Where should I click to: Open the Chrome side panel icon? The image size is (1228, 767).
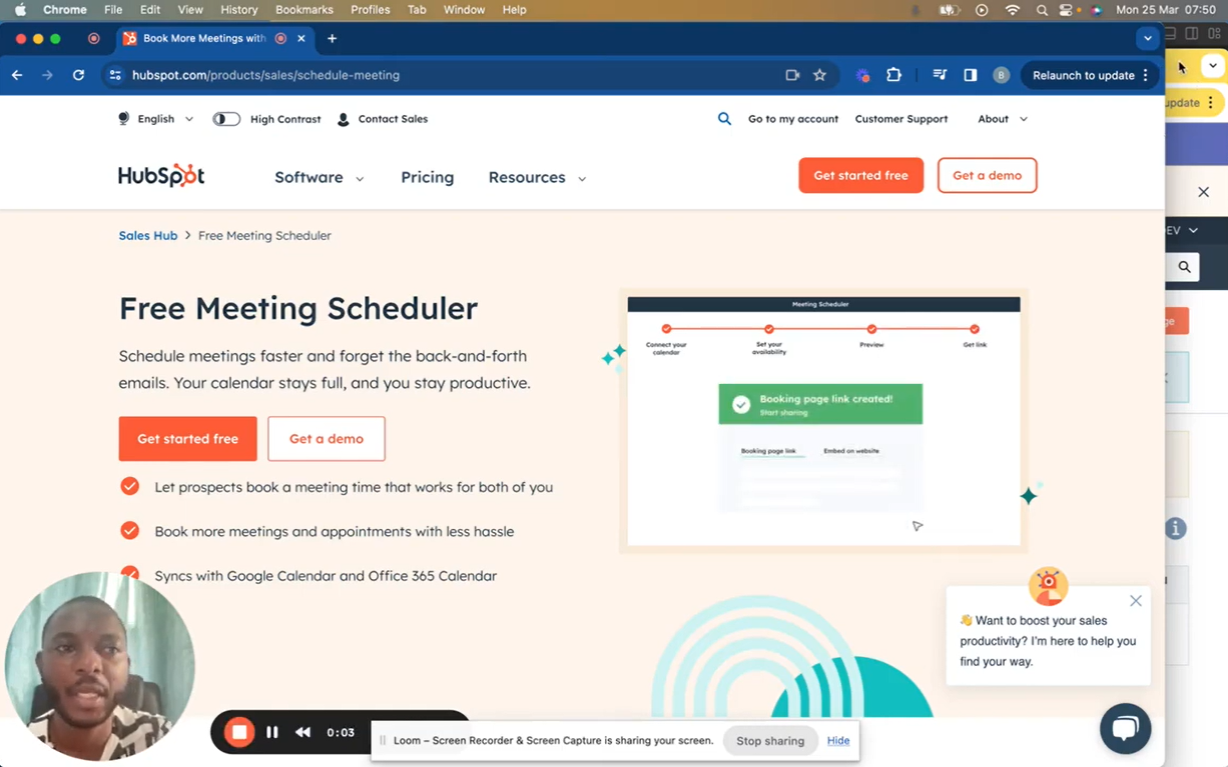click(970, 75)
